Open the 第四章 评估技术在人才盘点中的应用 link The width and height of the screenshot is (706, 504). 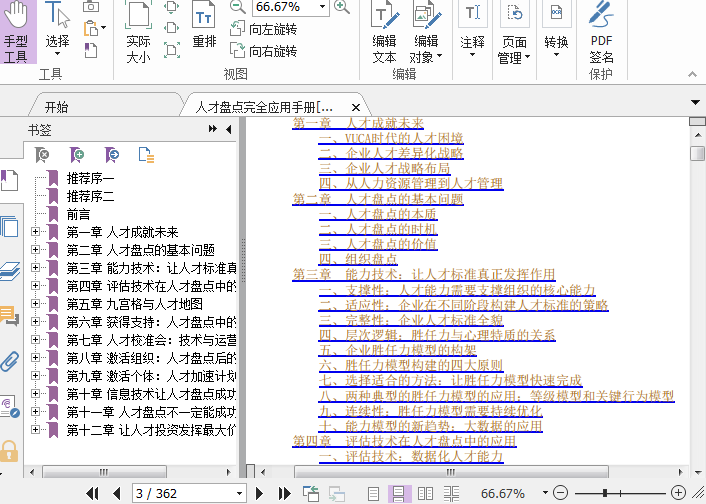click(404, 441)
